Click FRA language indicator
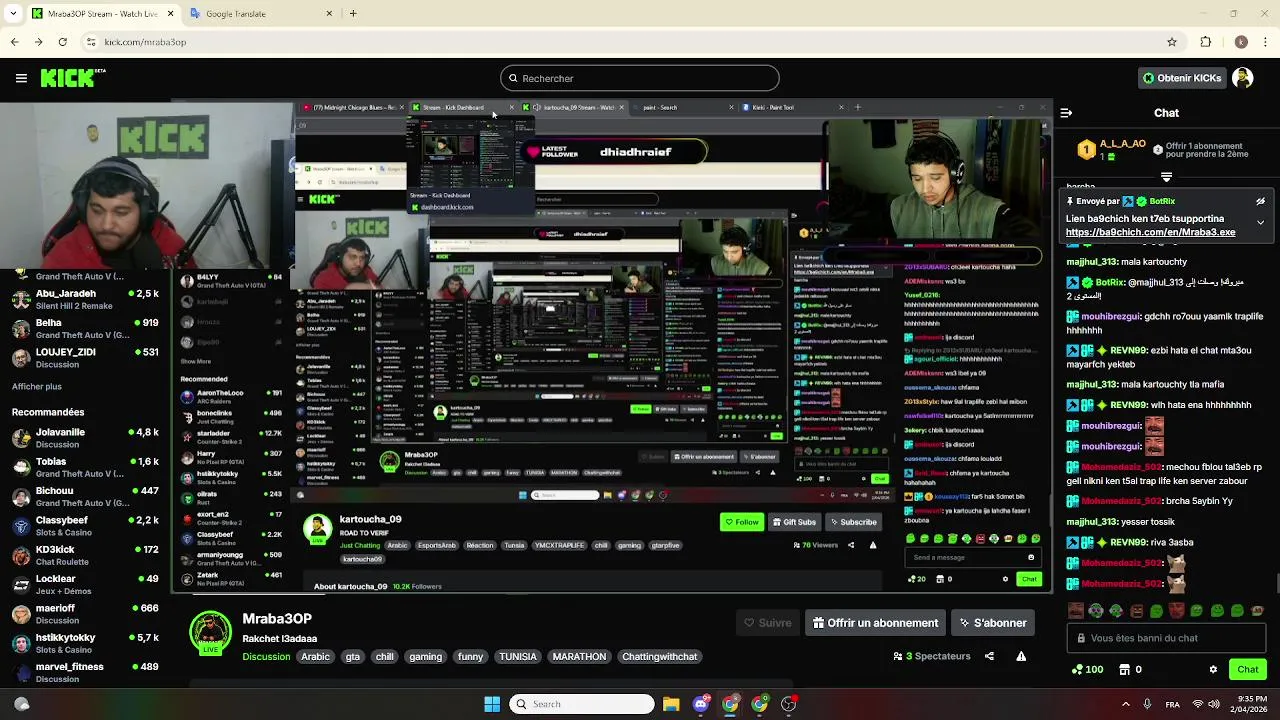Screen dimensions: 1280x720 1172,704
